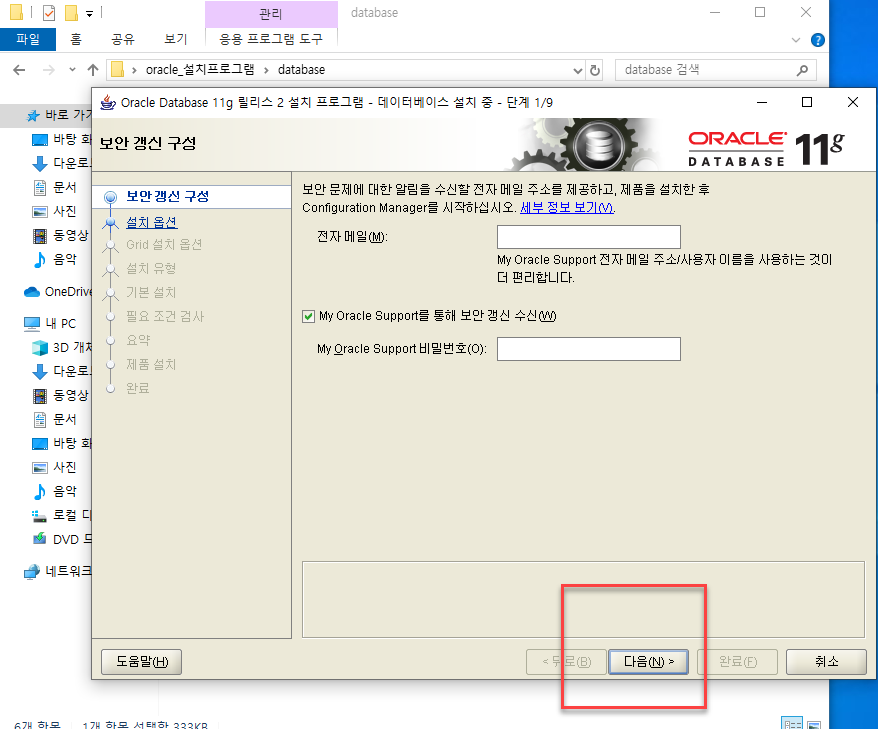The width and height of the screenshot is (878, 729).
Task: Click 다음(N) next button
Action: [648, 662]
